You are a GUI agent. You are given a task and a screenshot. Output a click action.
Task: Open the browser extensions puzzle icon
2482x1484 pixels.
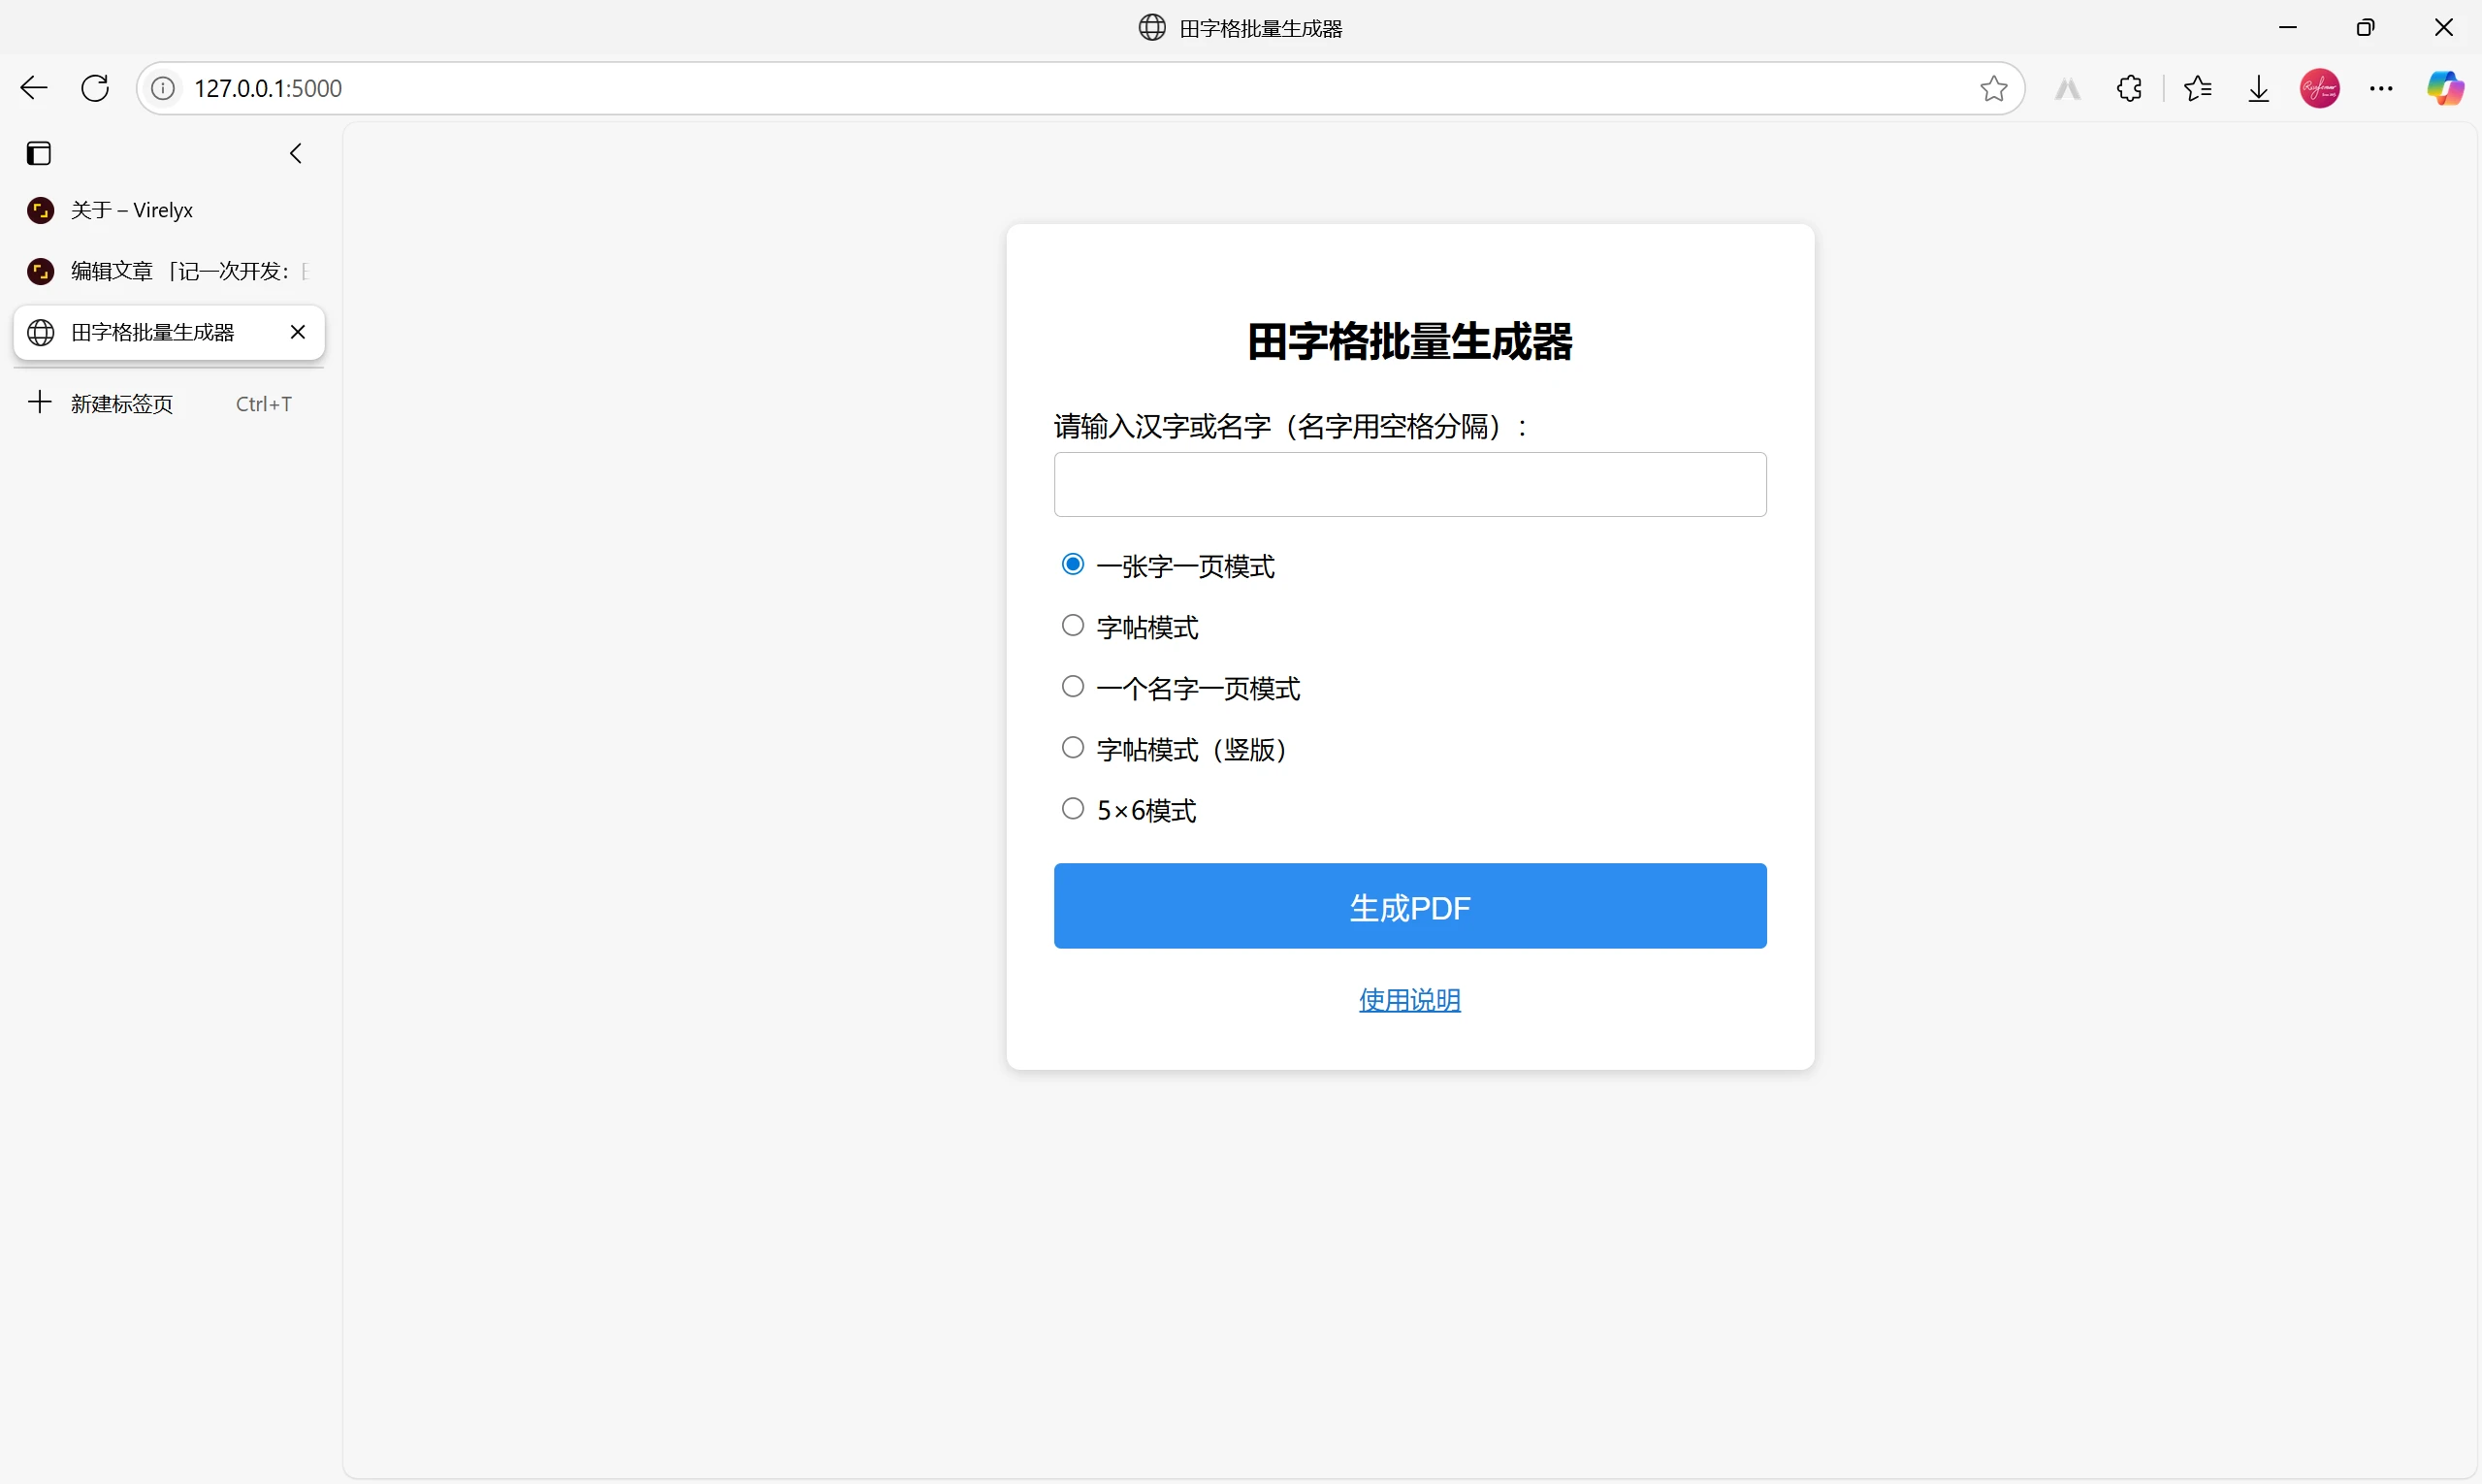click(x=2129, y=88)
